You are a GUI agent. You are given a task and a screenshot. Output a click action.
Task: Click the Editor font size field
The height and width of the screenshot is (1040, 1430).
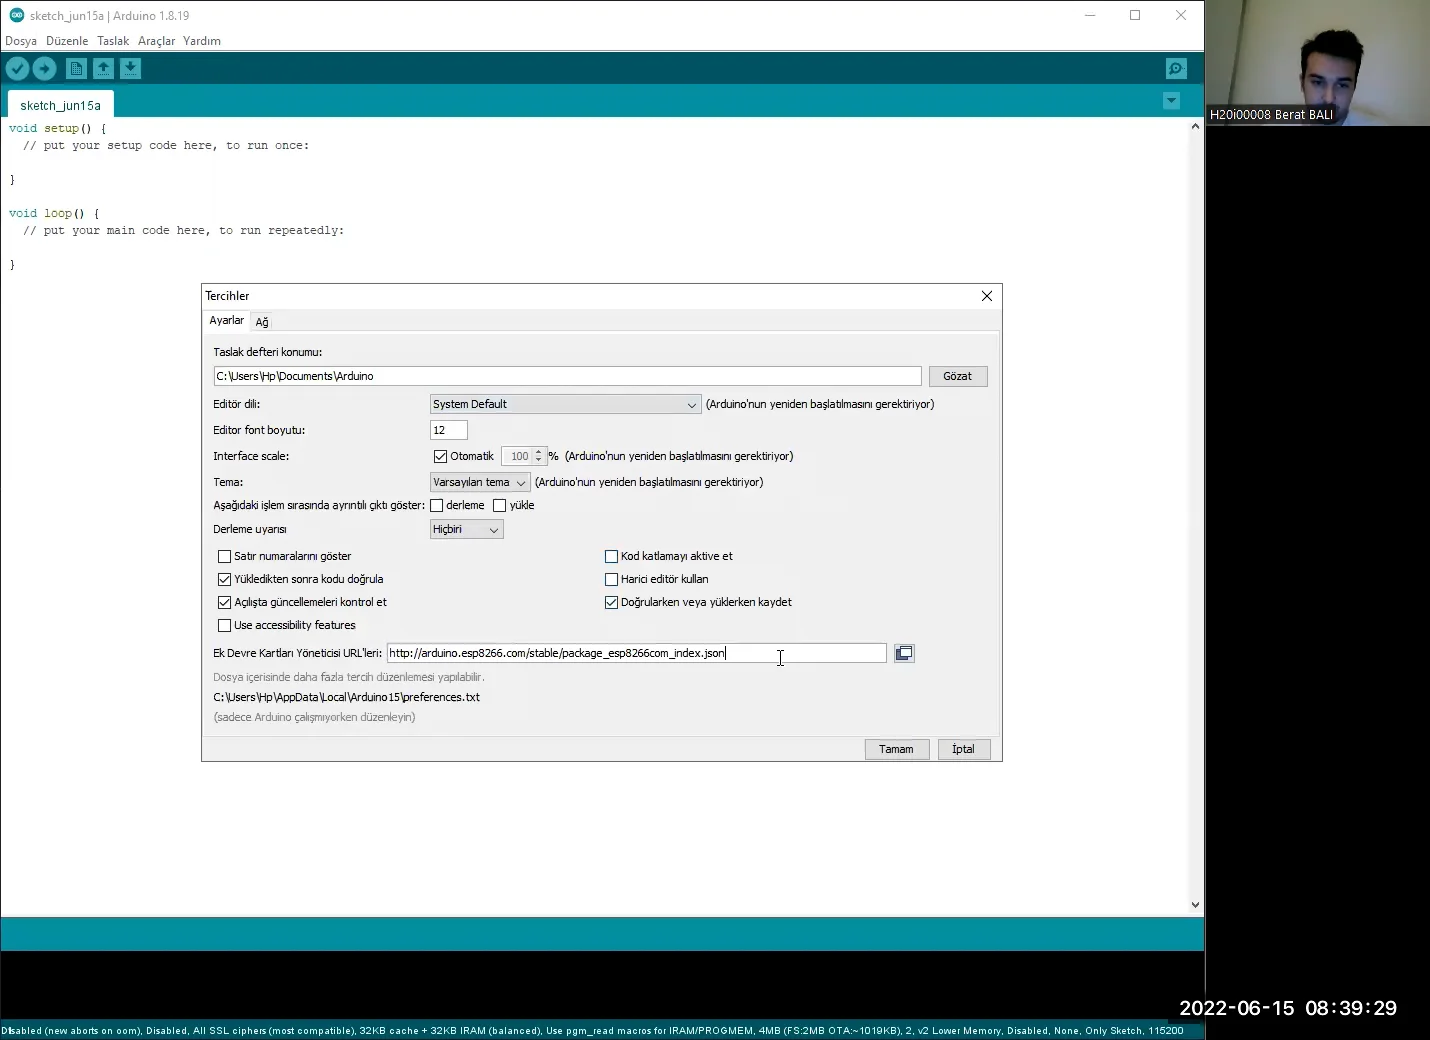[449, 430]
